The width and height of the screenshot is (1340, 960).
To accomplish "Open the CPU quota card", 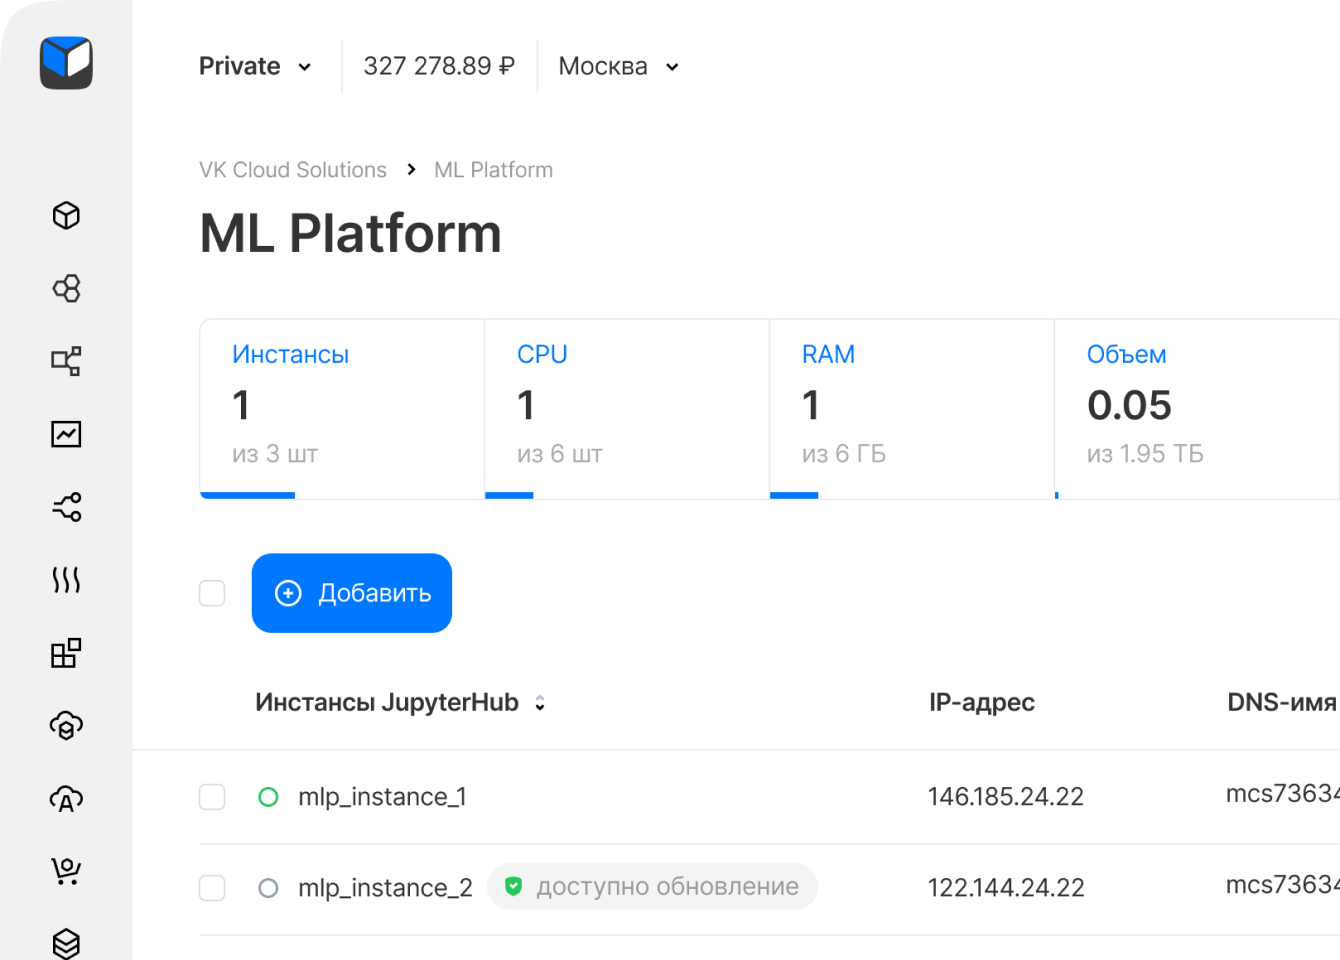I will coord(627,409).
